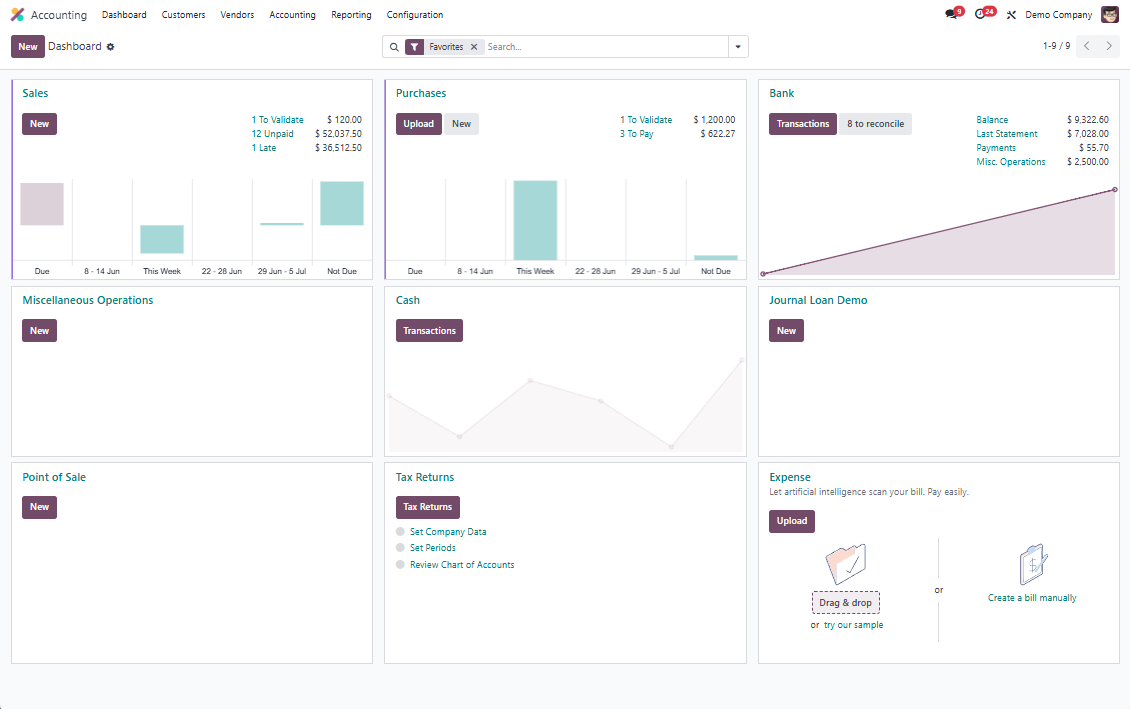Click the filter funnel icon in search

(x=414, y=47)
